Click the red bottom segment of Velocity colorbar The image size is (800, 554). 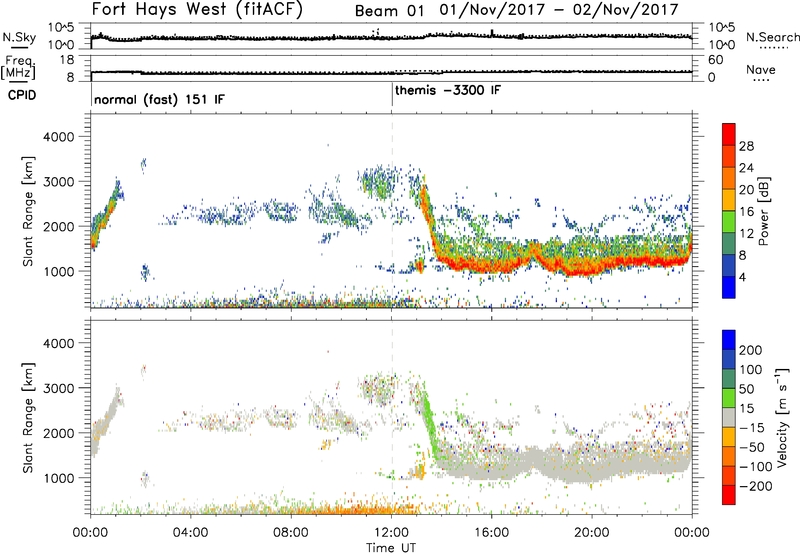tap(729, 495)
